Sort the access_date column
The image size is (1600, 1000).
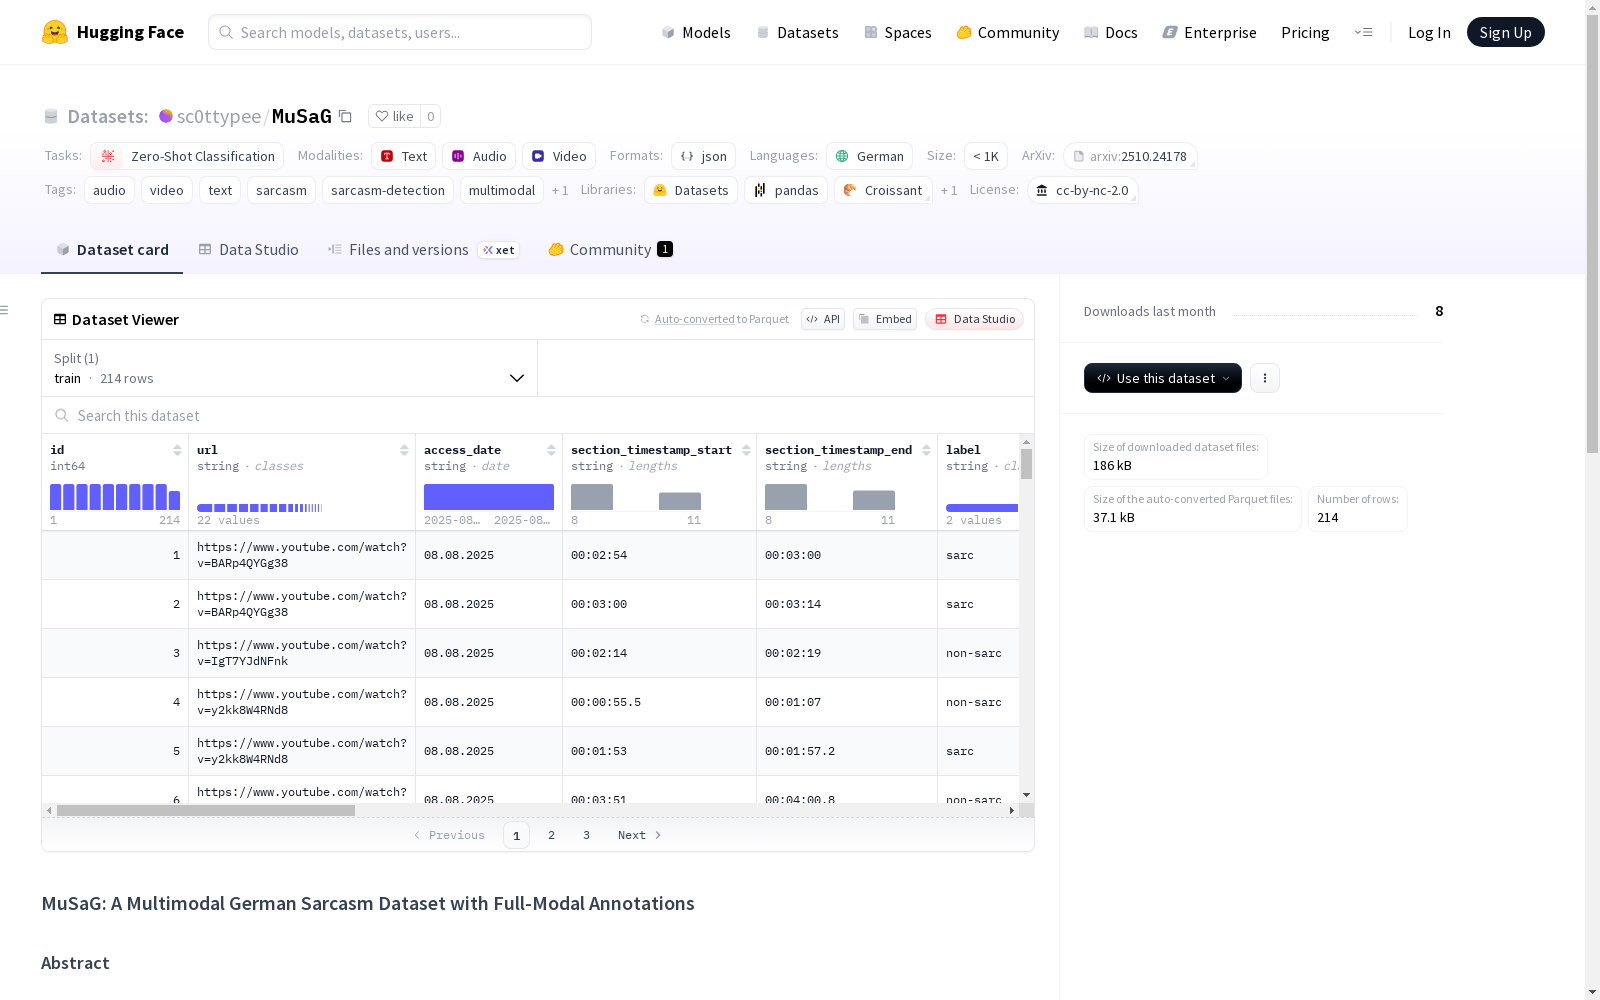point(551,450)
